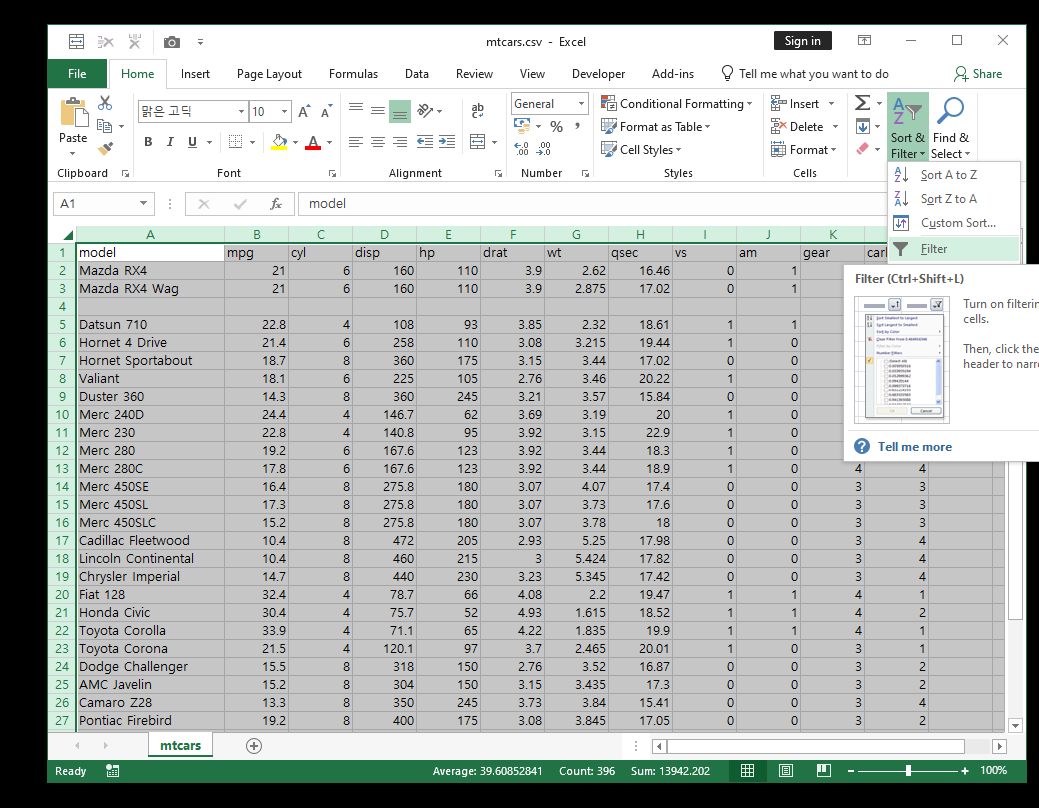This screenshot has height=808, width=1039.
Task: Toggle Bottom Align vertical alignment
Action: point(400,110)
